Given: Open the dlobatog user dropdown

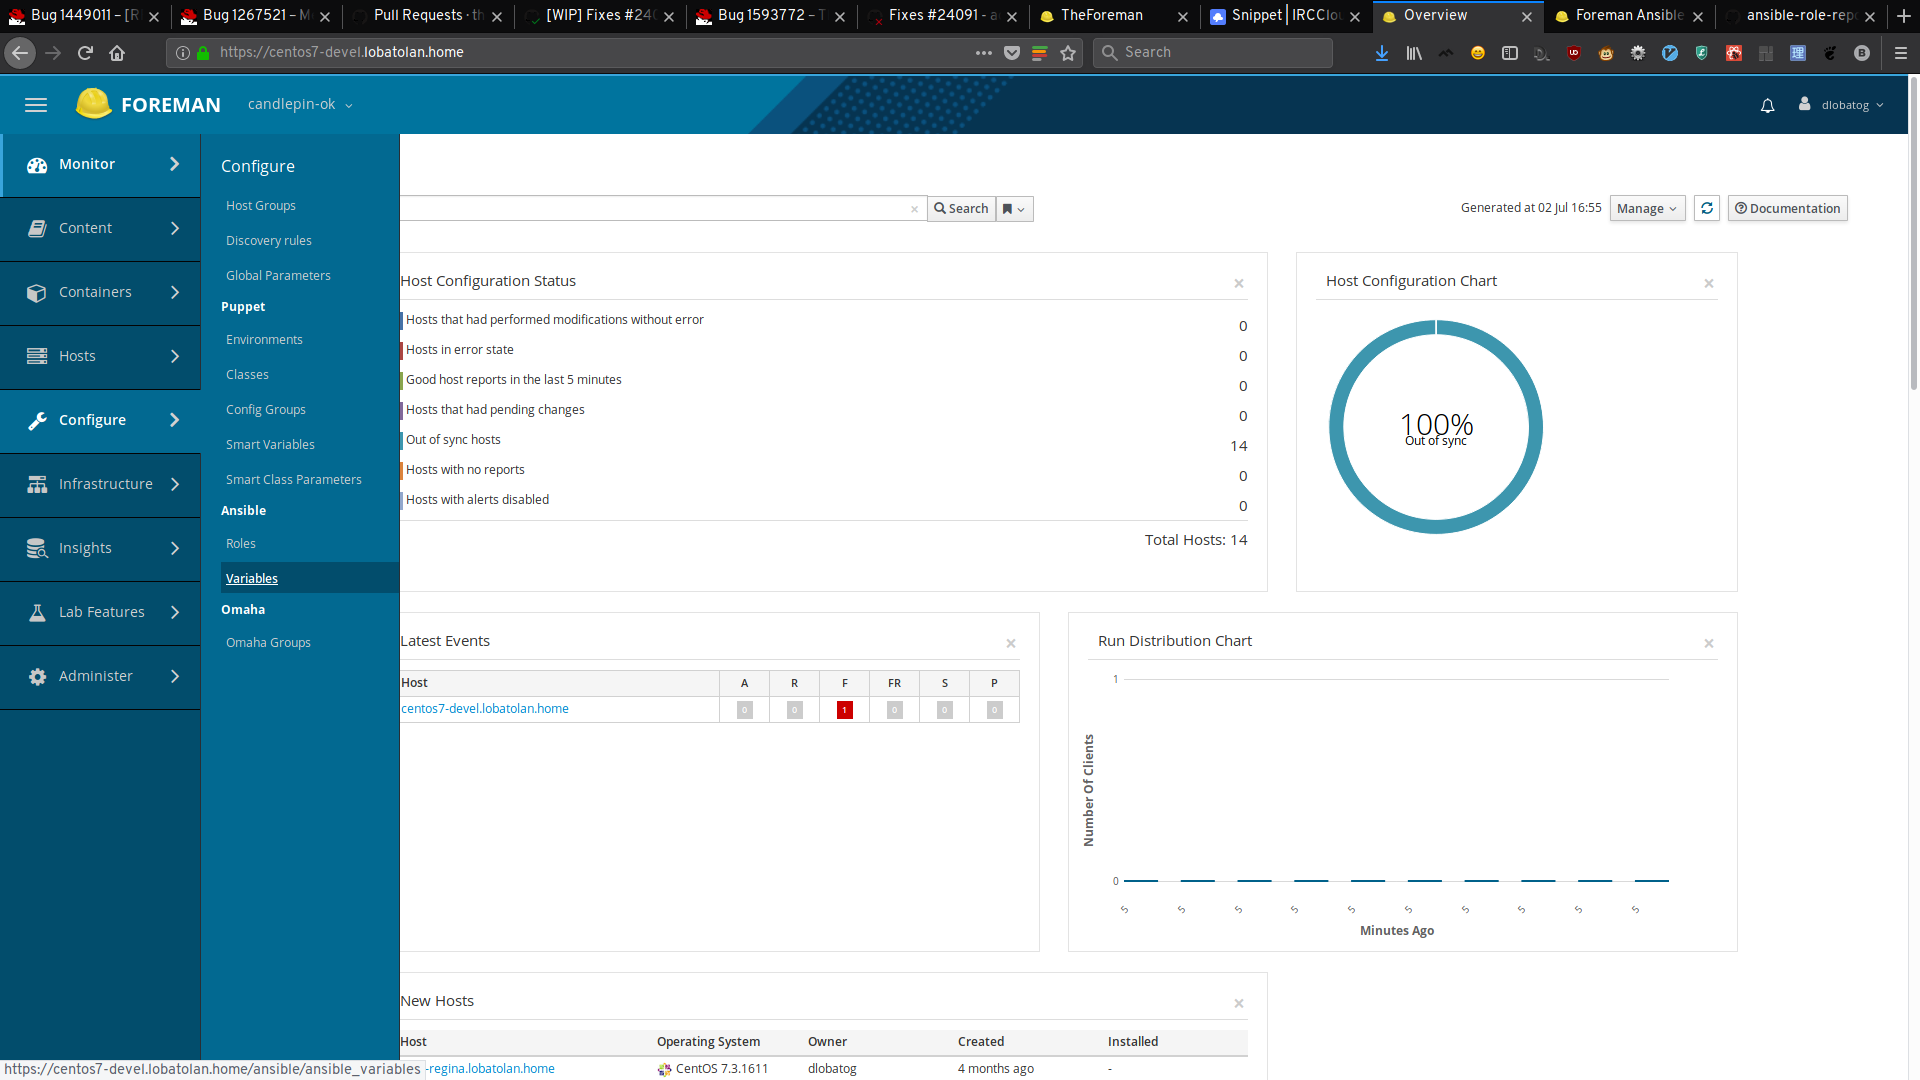Looking at the screenshot, I should pos(1841,105).
